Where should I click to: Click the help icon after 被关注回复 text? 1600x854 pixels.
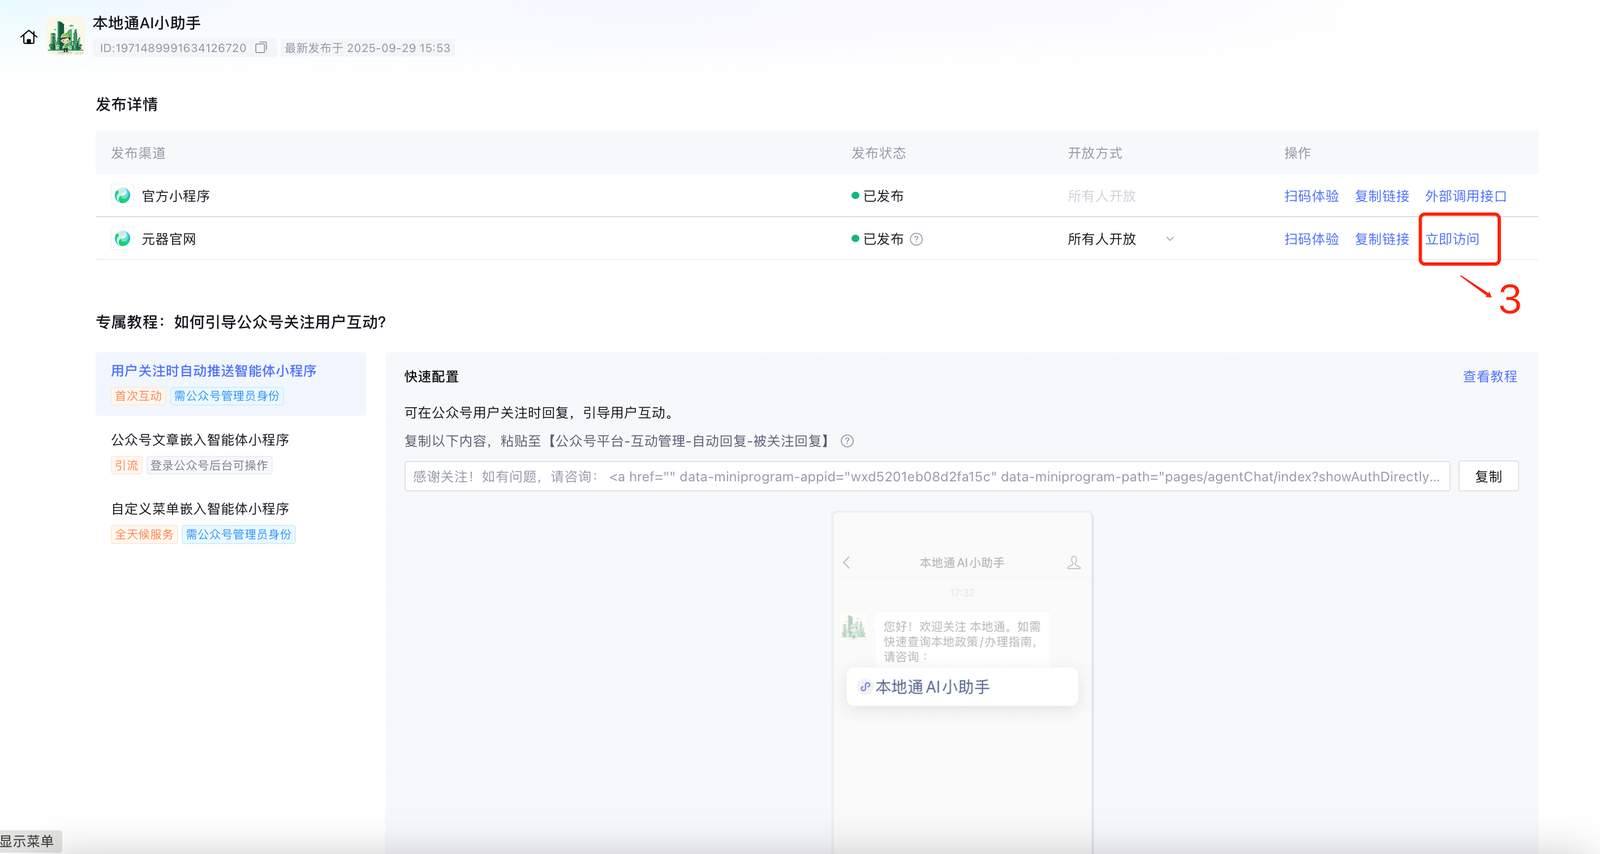click(x=847, y=441)
